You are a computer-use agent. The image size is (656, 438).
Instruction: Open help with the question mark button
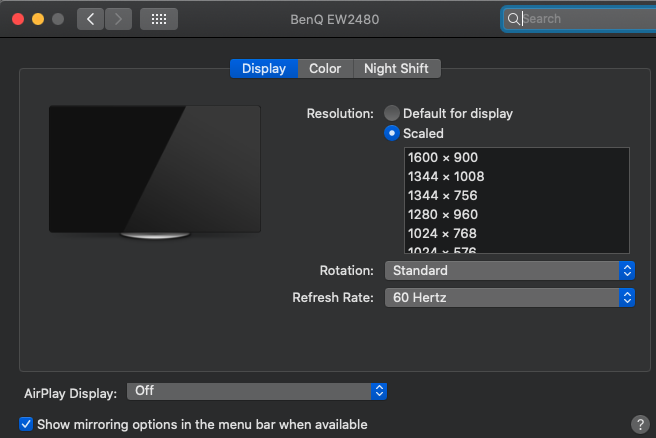tap(640, 424)
